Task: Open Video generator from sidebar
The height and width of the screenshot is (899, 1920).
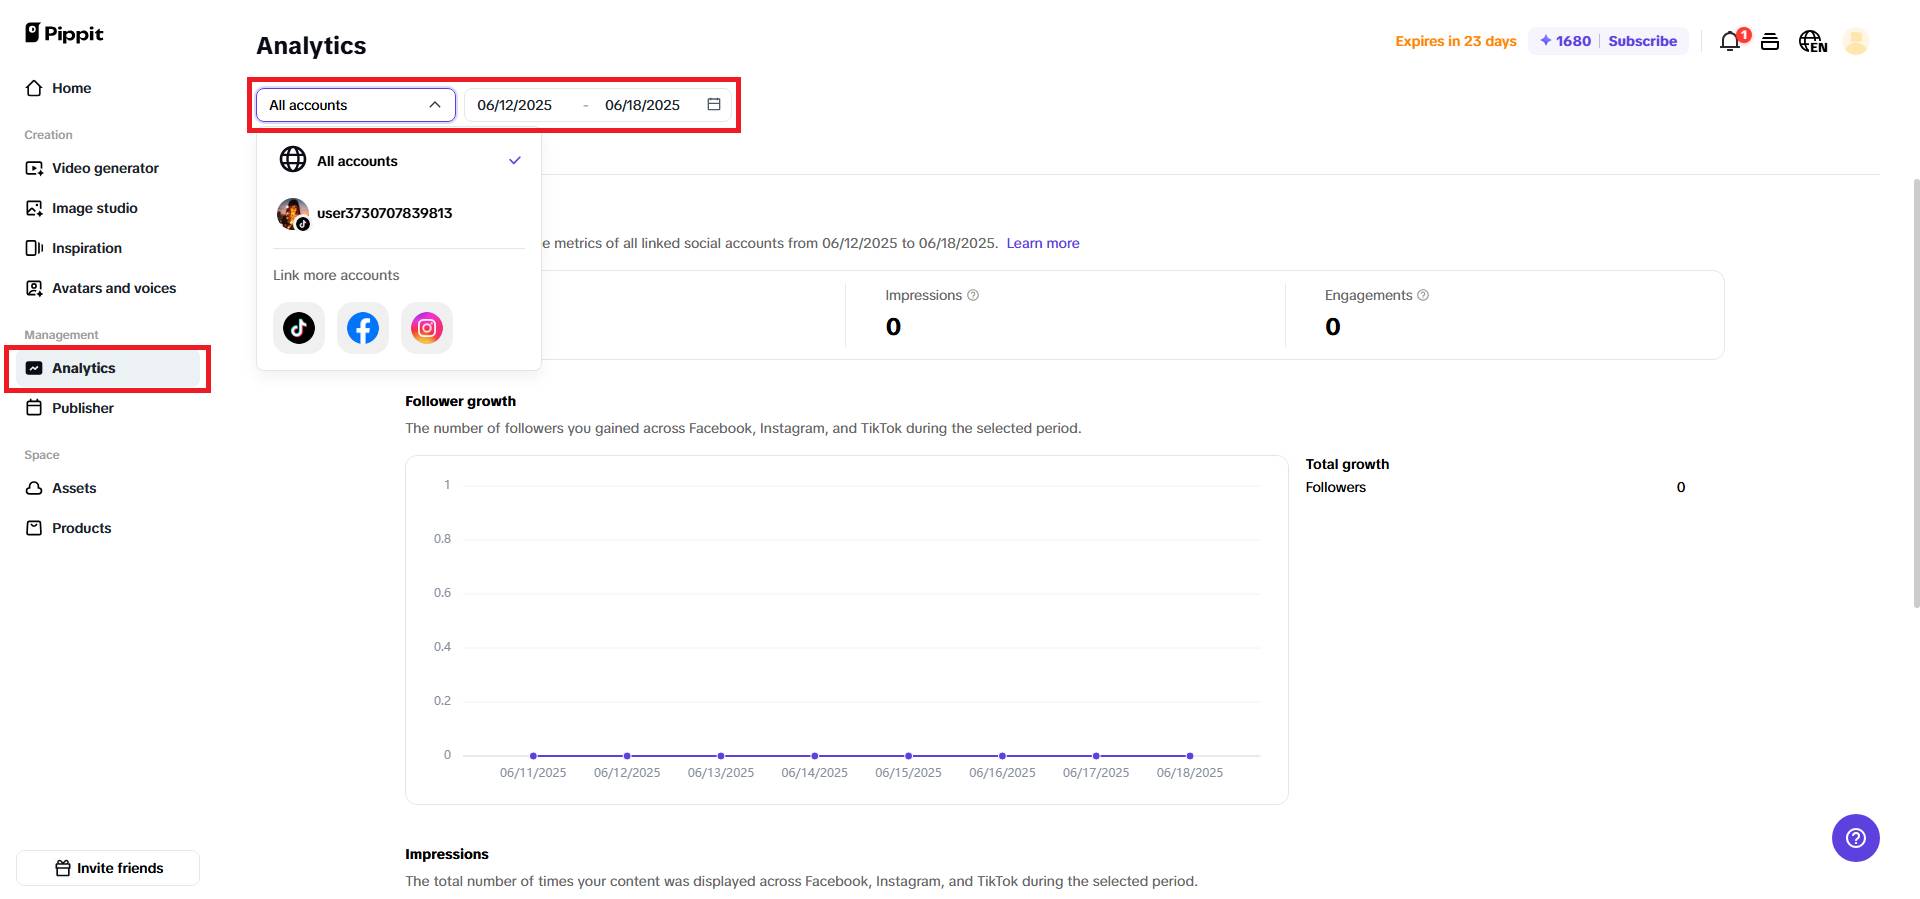Action: [x=105, y=168]
